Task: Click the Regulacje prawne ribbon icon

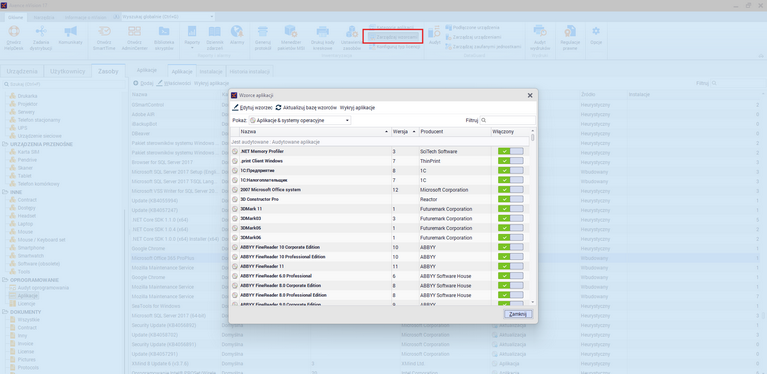Action: [570, 32]
